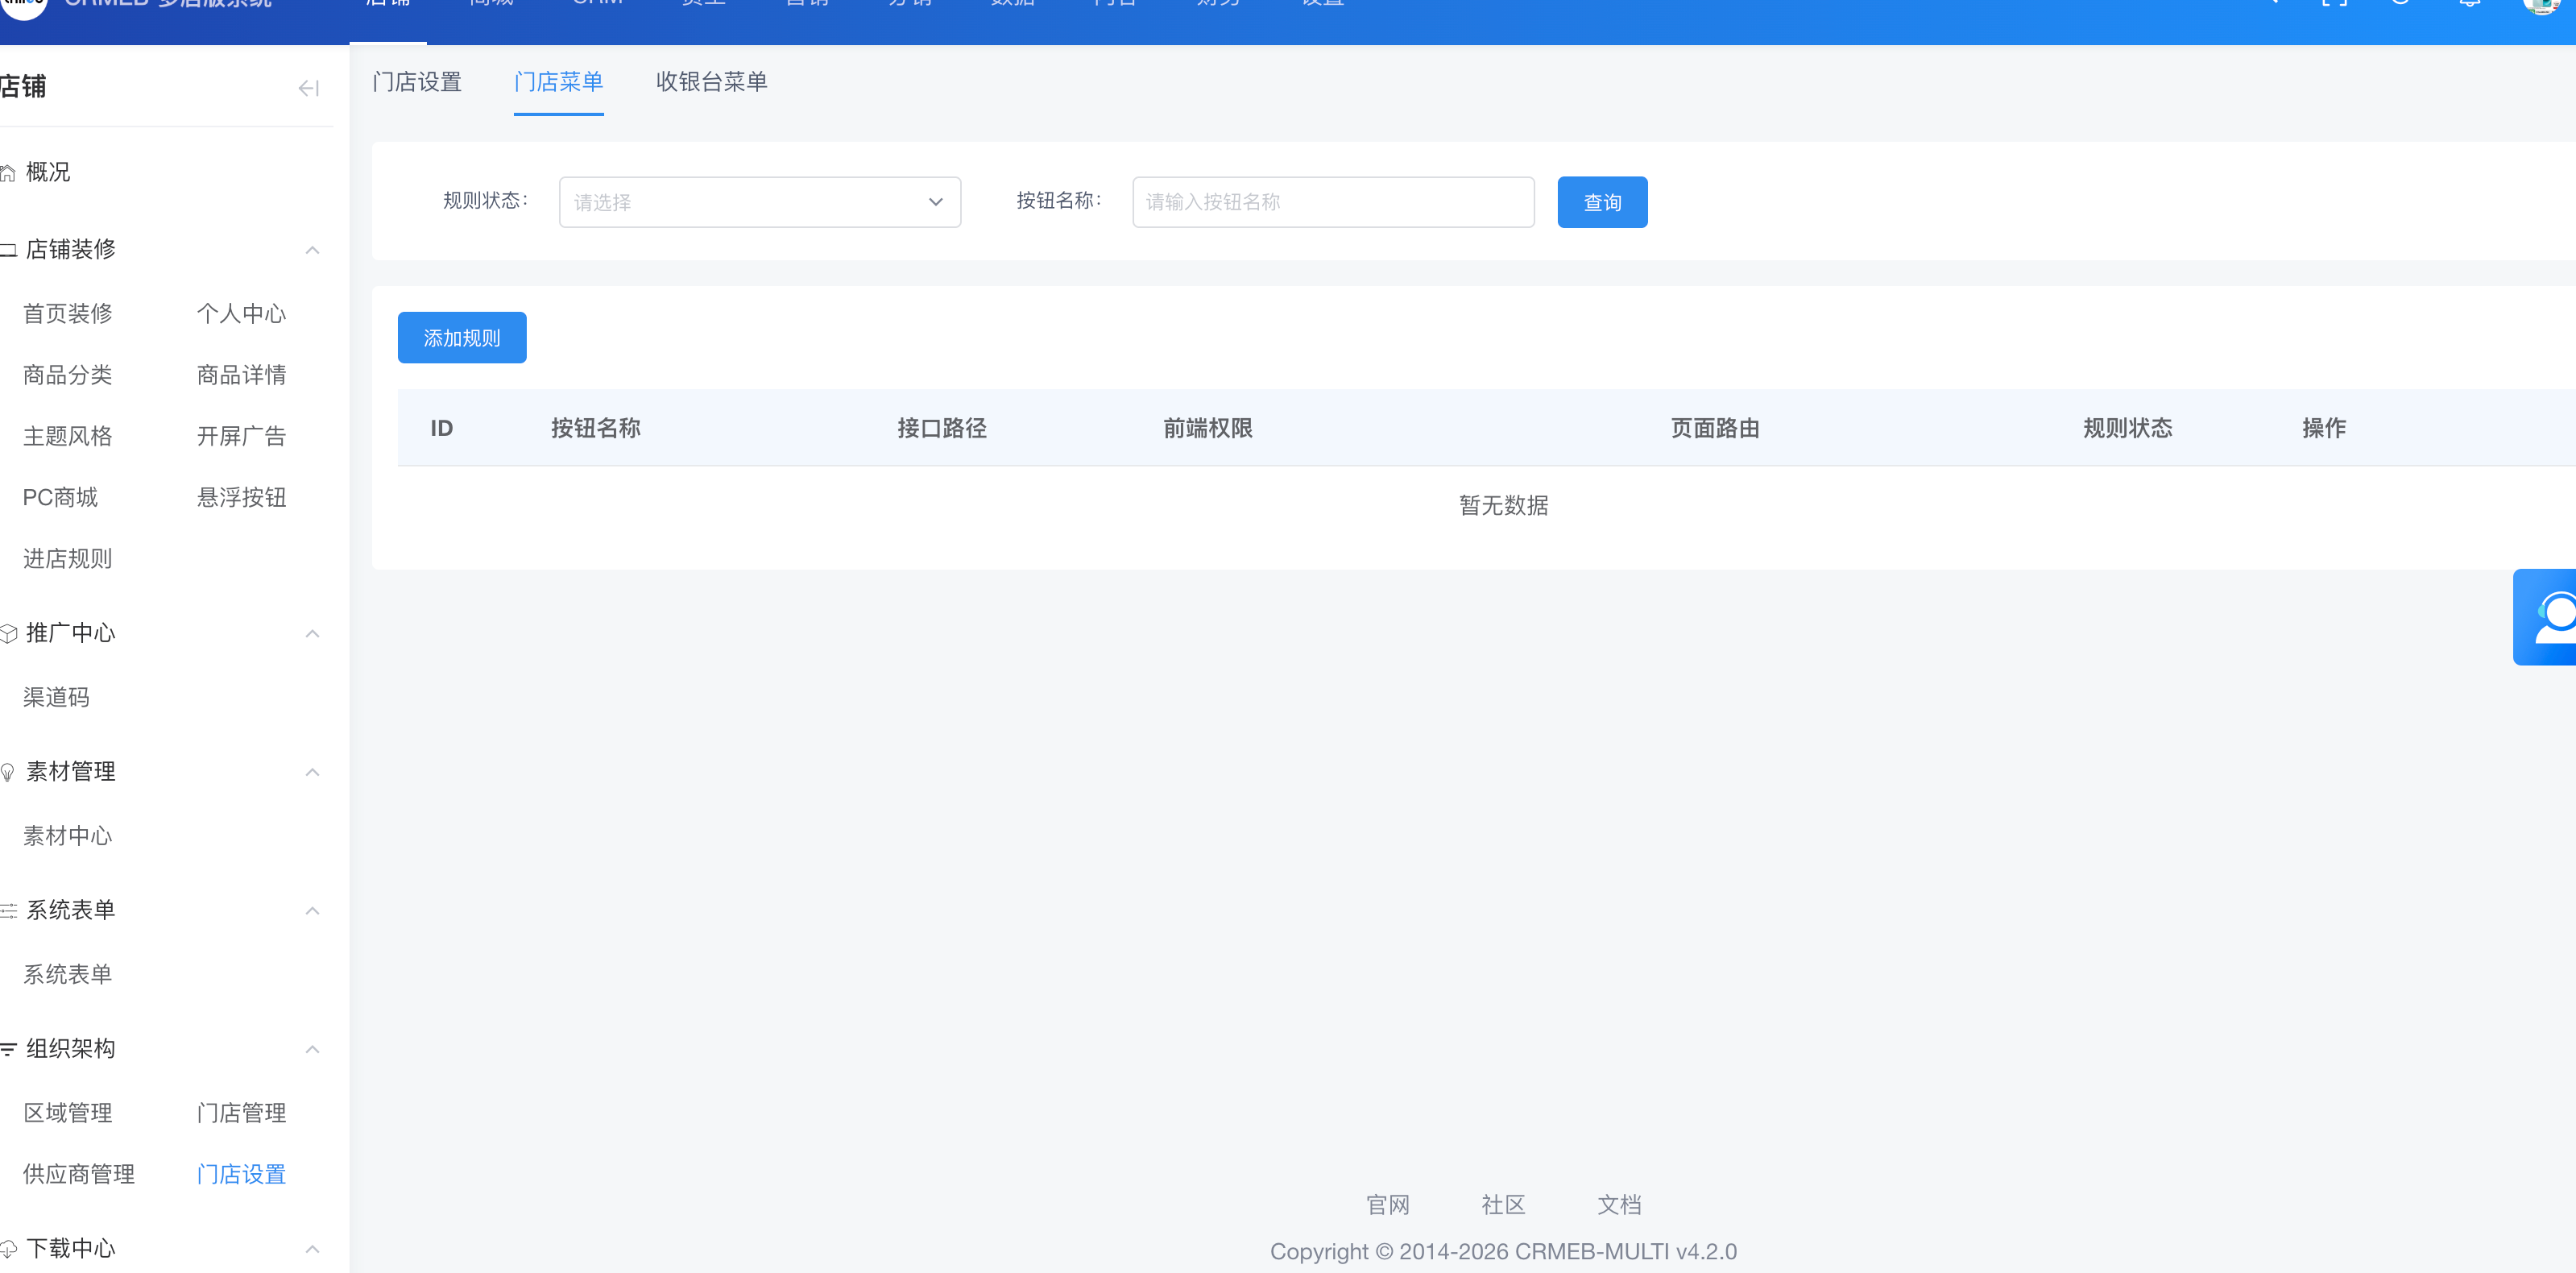The width and height of the screenshot is (2576, 1273).
Task: Click the 社区 footer link
Action: point(1503,1205)
